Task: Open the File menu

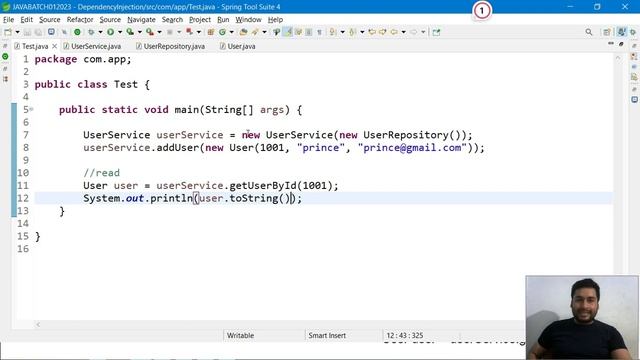Action: point(8,19)
